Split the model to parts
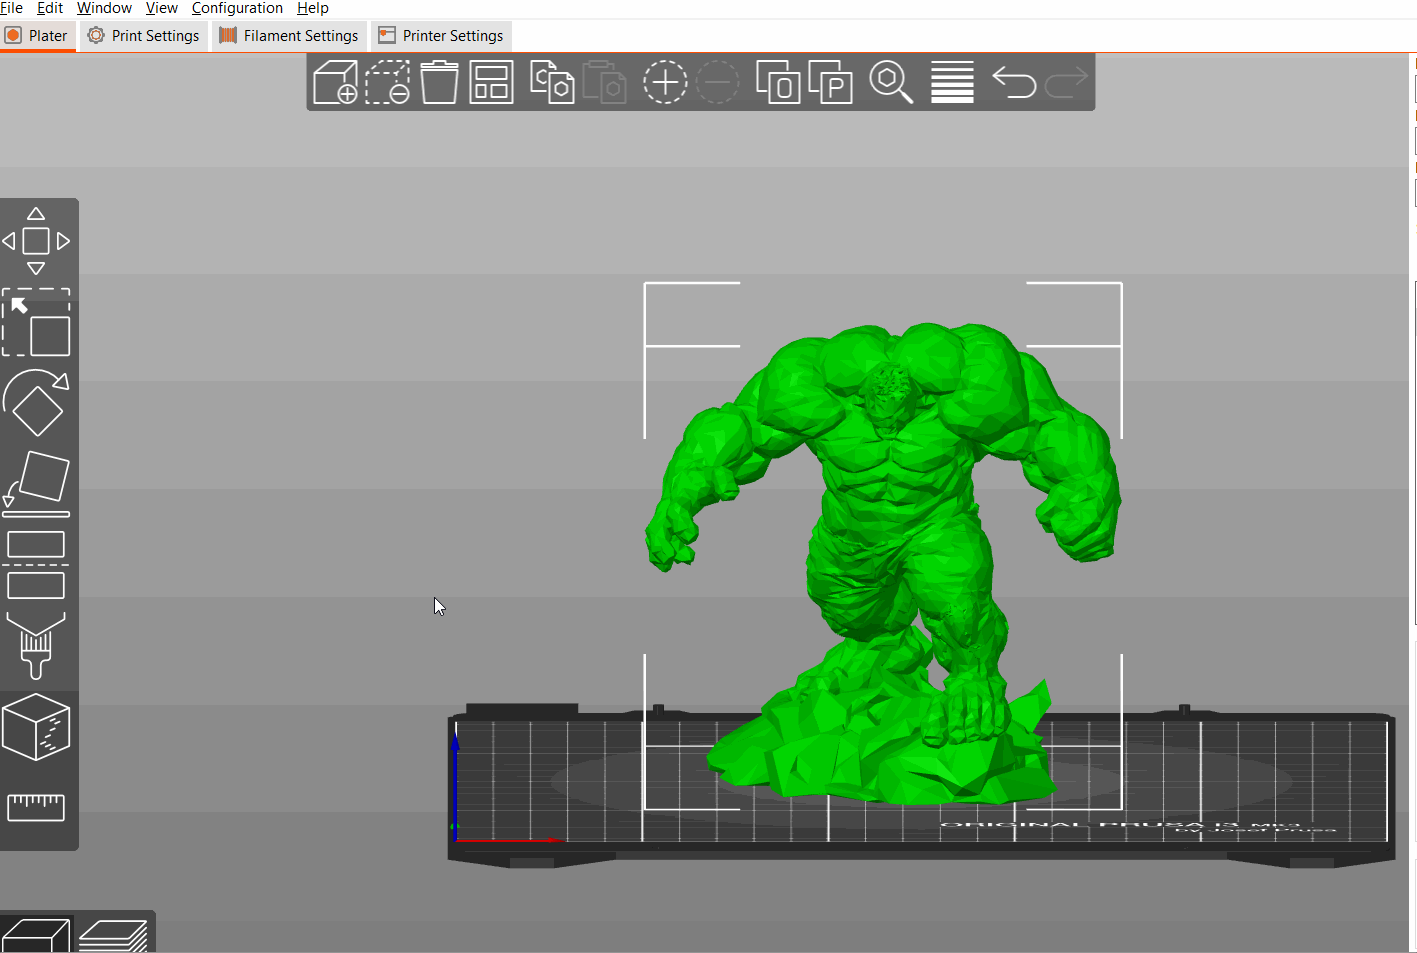This screenshot has height=953, width=1417. [830, 82]
